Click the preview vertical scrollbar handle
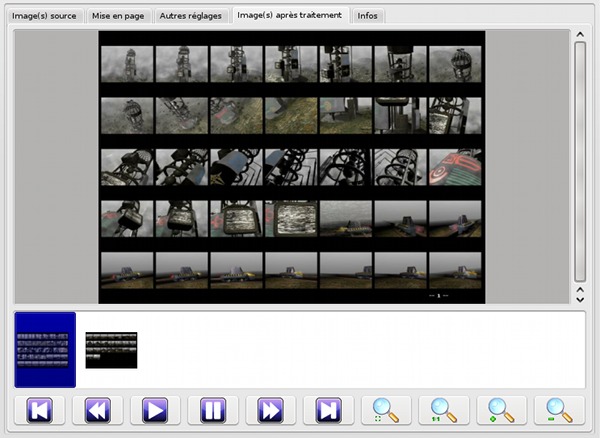This screenshot has height=438, width=600. (x=580, y=161)
